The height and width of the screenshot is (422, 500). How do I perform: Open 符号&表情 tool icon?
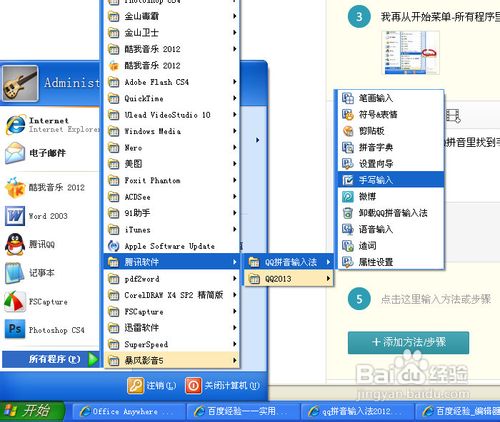(348, 115)
